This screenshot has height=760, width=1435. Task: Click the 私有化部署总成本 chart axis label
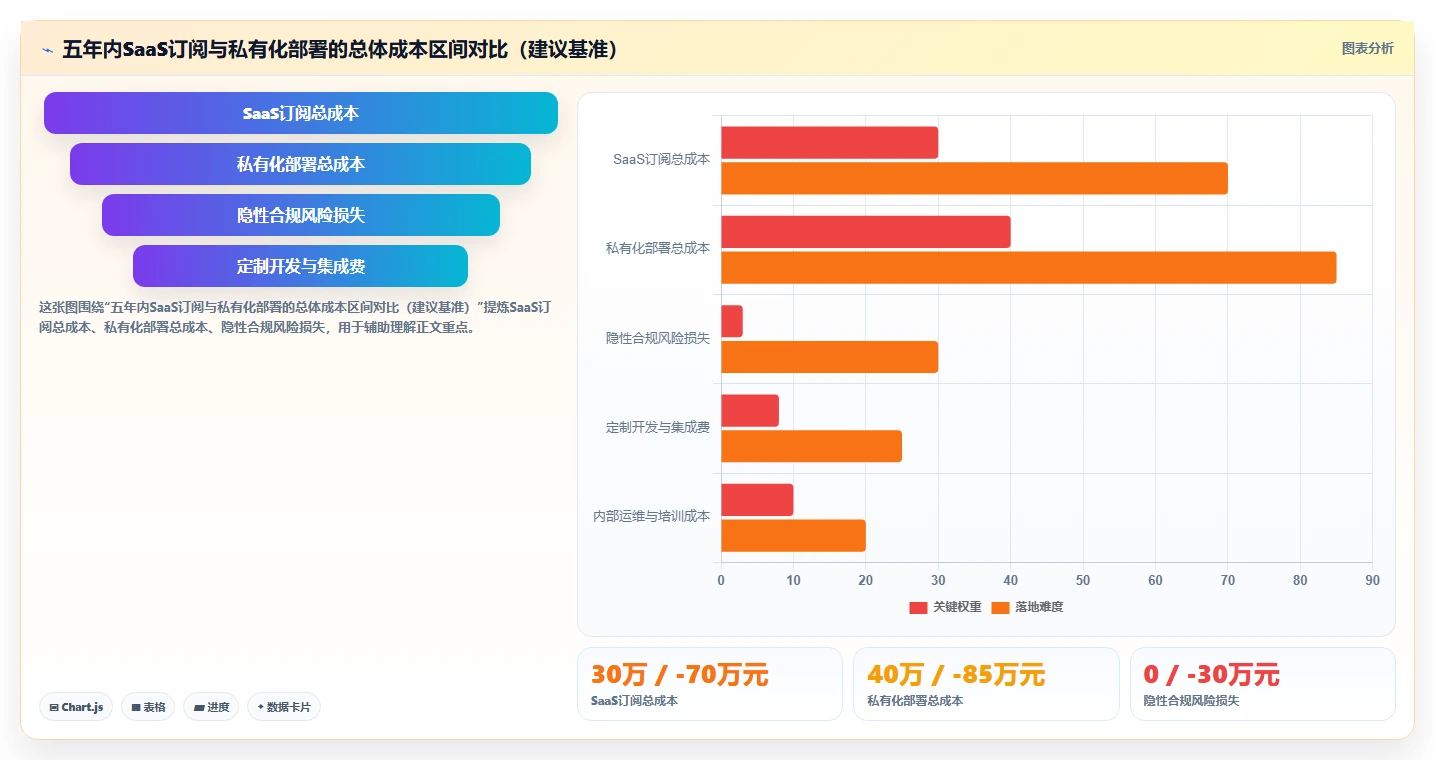click(657, 248)
